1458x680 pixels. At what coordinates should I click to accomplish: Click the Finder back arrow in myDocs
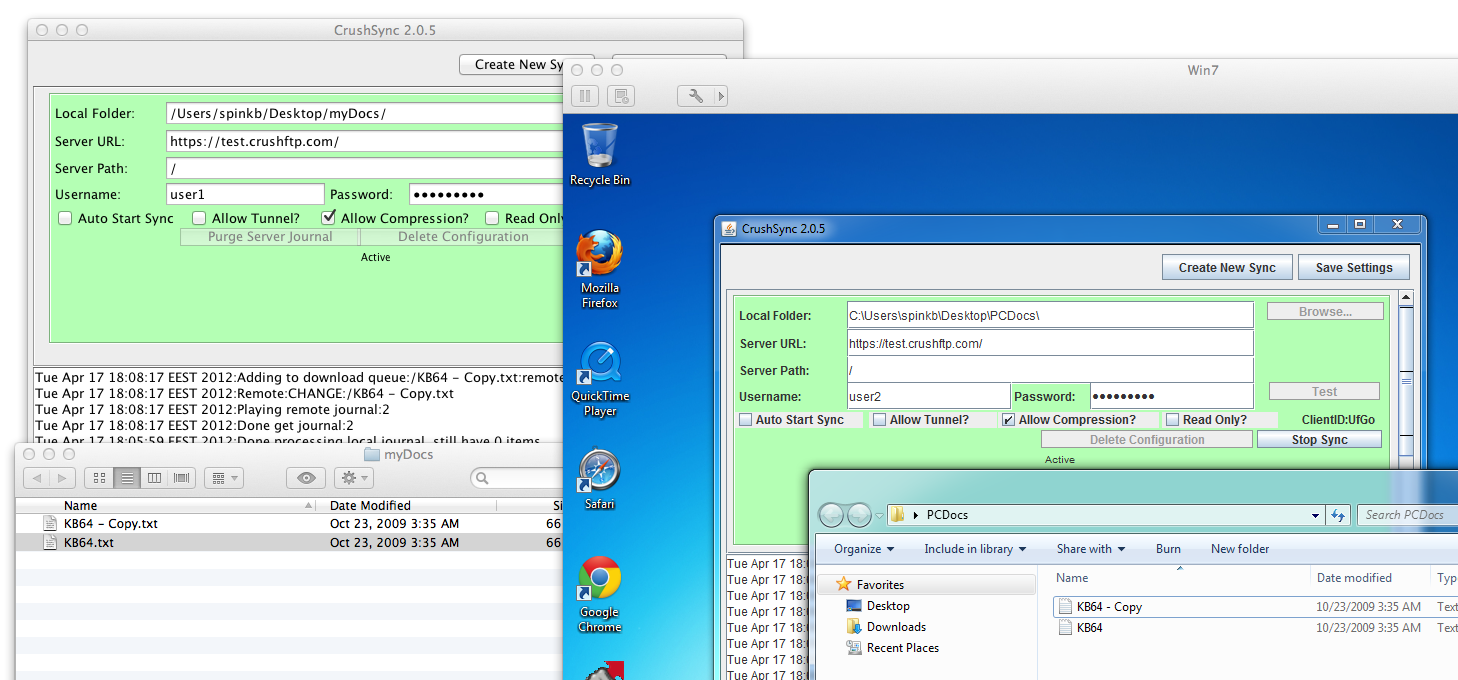point(37,479)
